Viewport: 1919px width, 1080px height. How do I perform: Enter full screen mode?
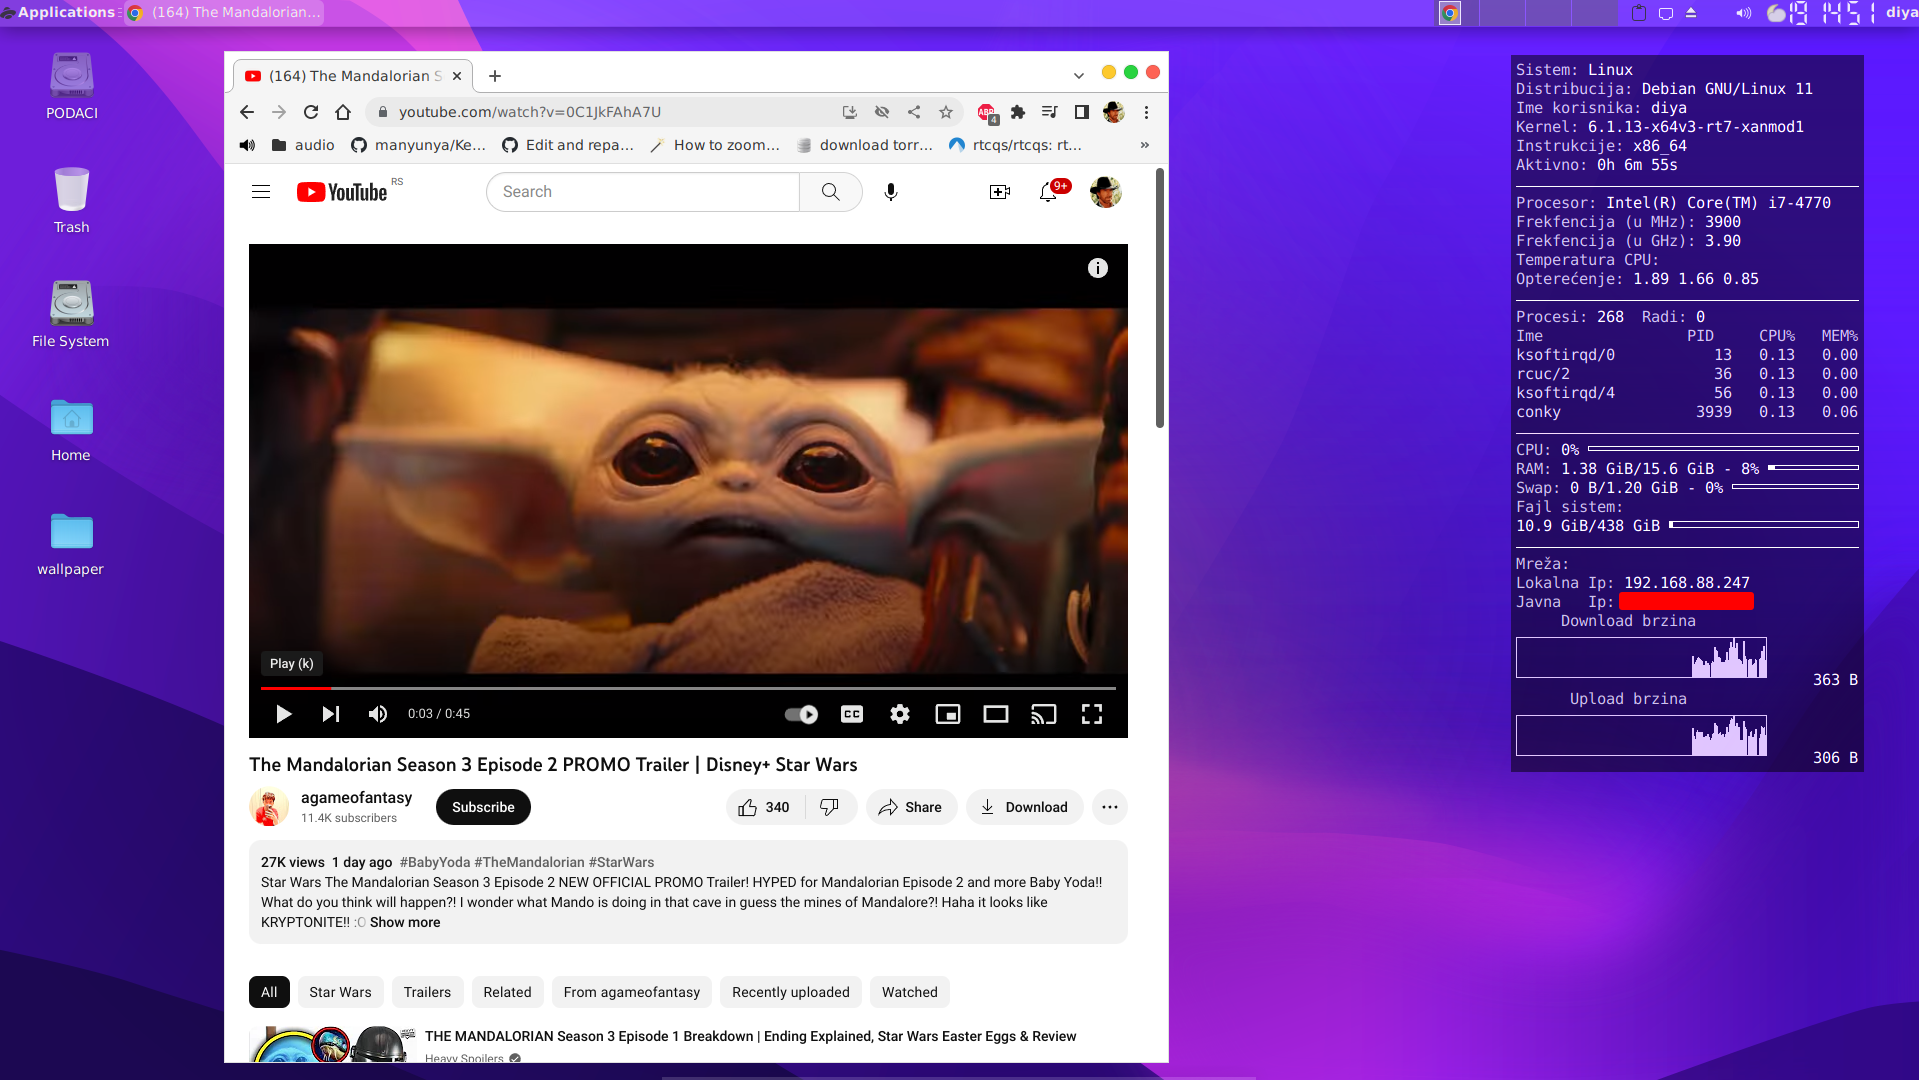click(x=1092, y=714)
